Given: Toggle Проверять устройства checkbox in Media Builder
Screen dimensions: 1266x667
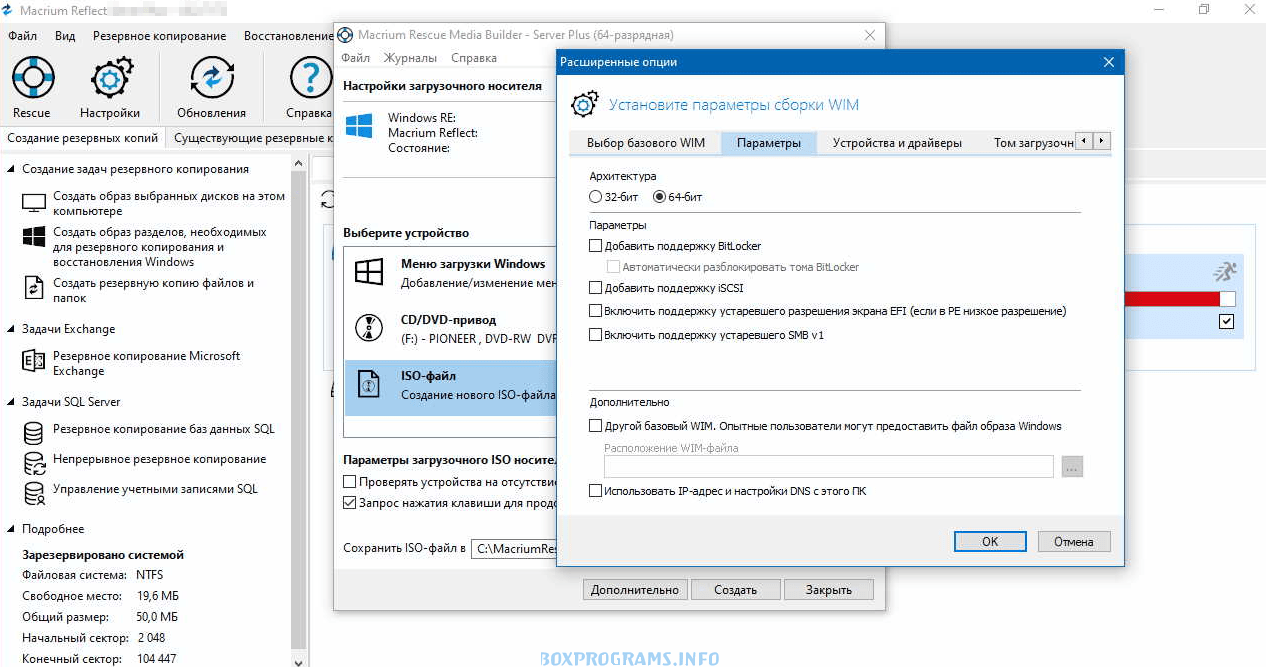Looking at the screenshot, I should pos(350,482).
